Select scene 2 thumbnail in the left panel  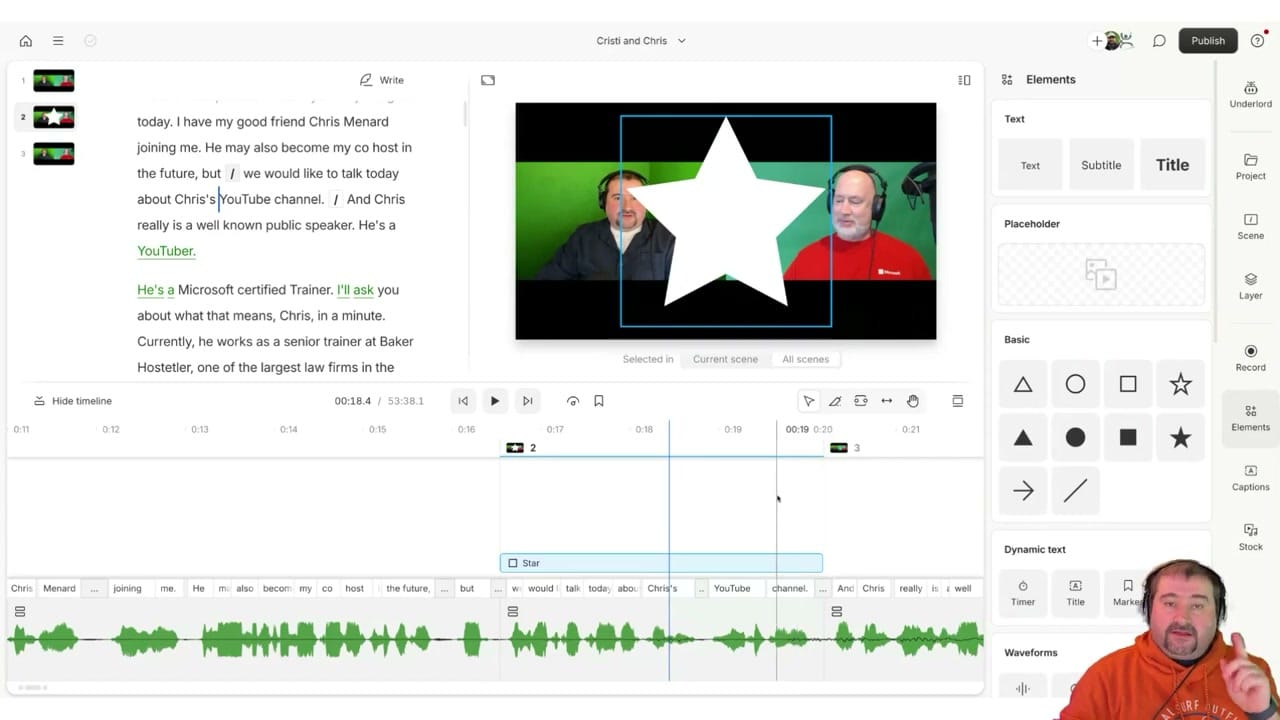pos(53,117)
